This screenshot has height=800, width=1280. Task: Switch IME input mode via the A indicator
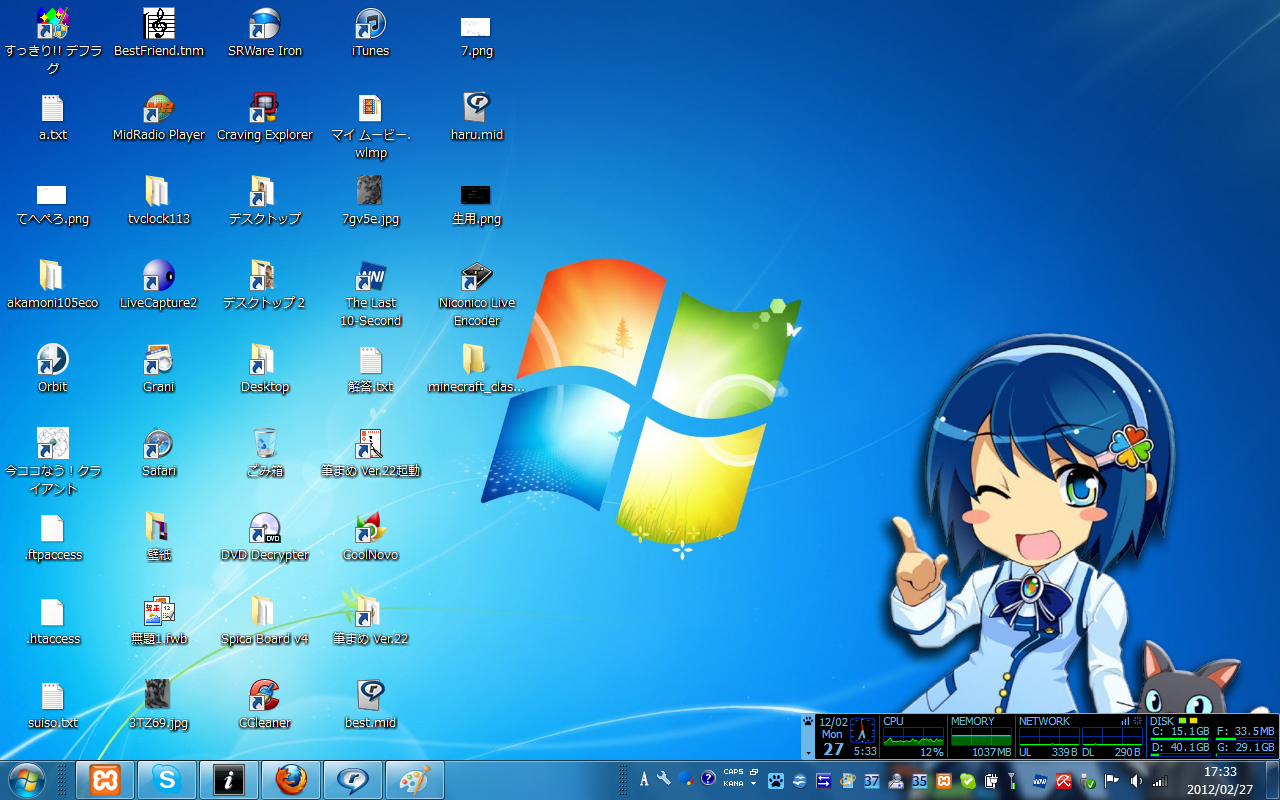pos(644,779)
